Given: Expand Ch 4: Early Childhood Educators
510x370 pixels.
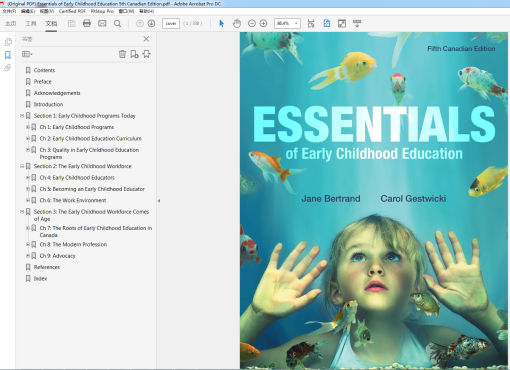Looking at the screenshot, I should 28,178.
